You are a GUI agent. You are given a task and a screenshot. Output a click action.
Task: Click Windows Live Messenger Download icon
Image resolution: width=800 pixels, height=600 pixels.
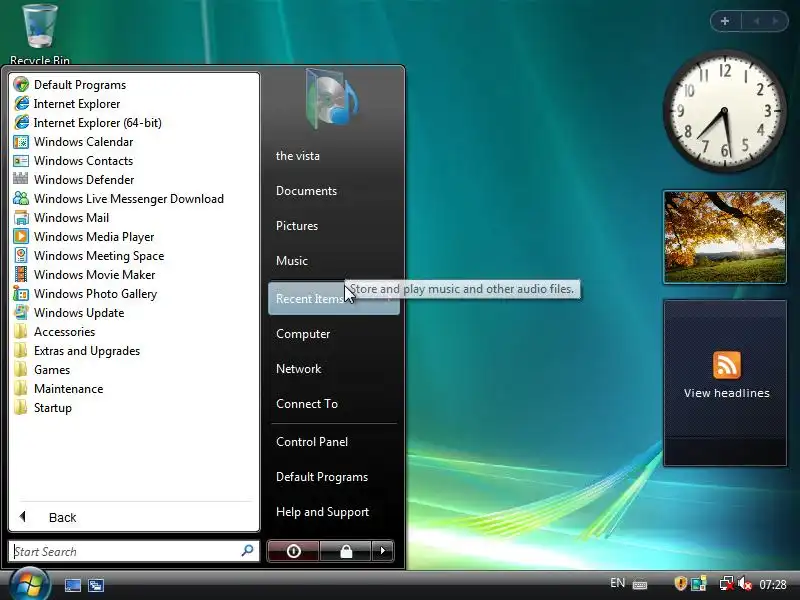pos(21,198)
